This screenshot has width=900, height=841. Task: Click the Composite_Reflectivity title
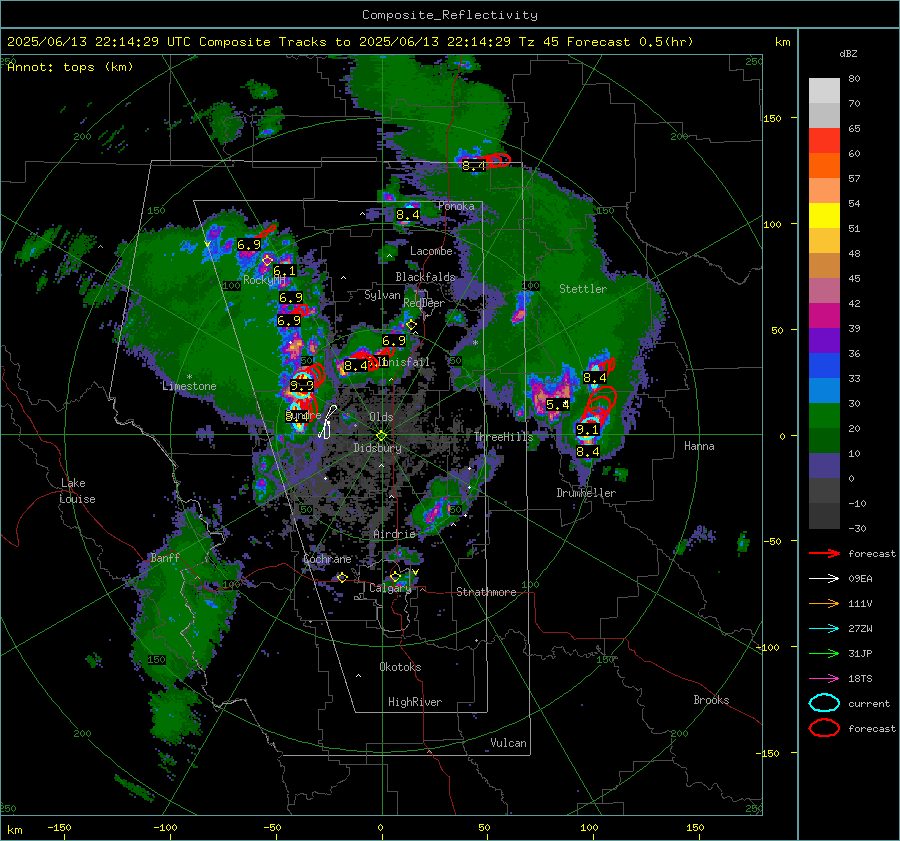coord(449,15)
